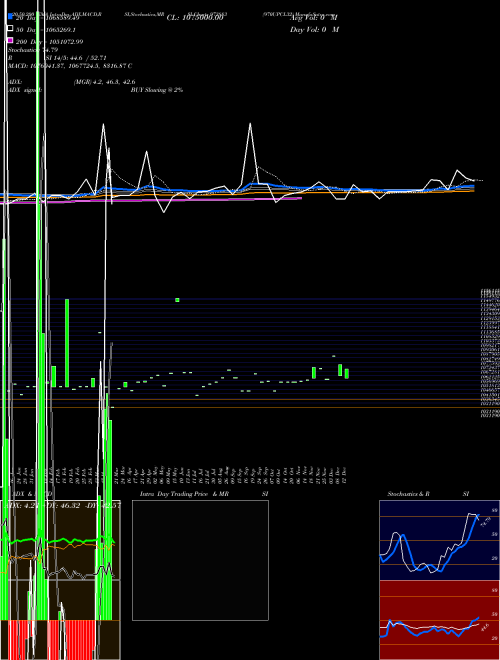Screen dimensions: 500x660
Task: Select the CL: 1075000.00 closing price text
Action: click(x=194, y=18)
